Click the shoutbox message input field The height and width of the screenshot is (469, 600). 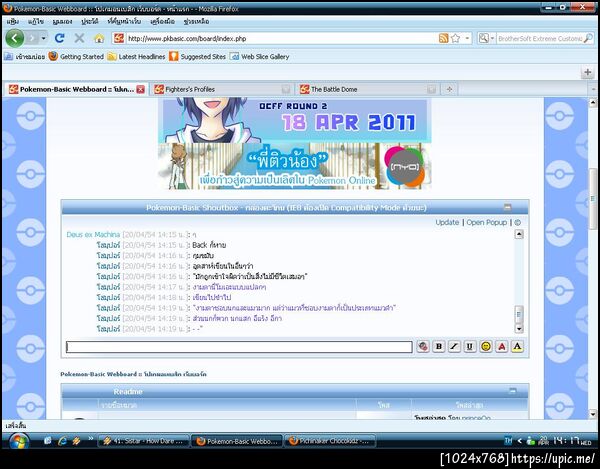click(x=239, y=347)
